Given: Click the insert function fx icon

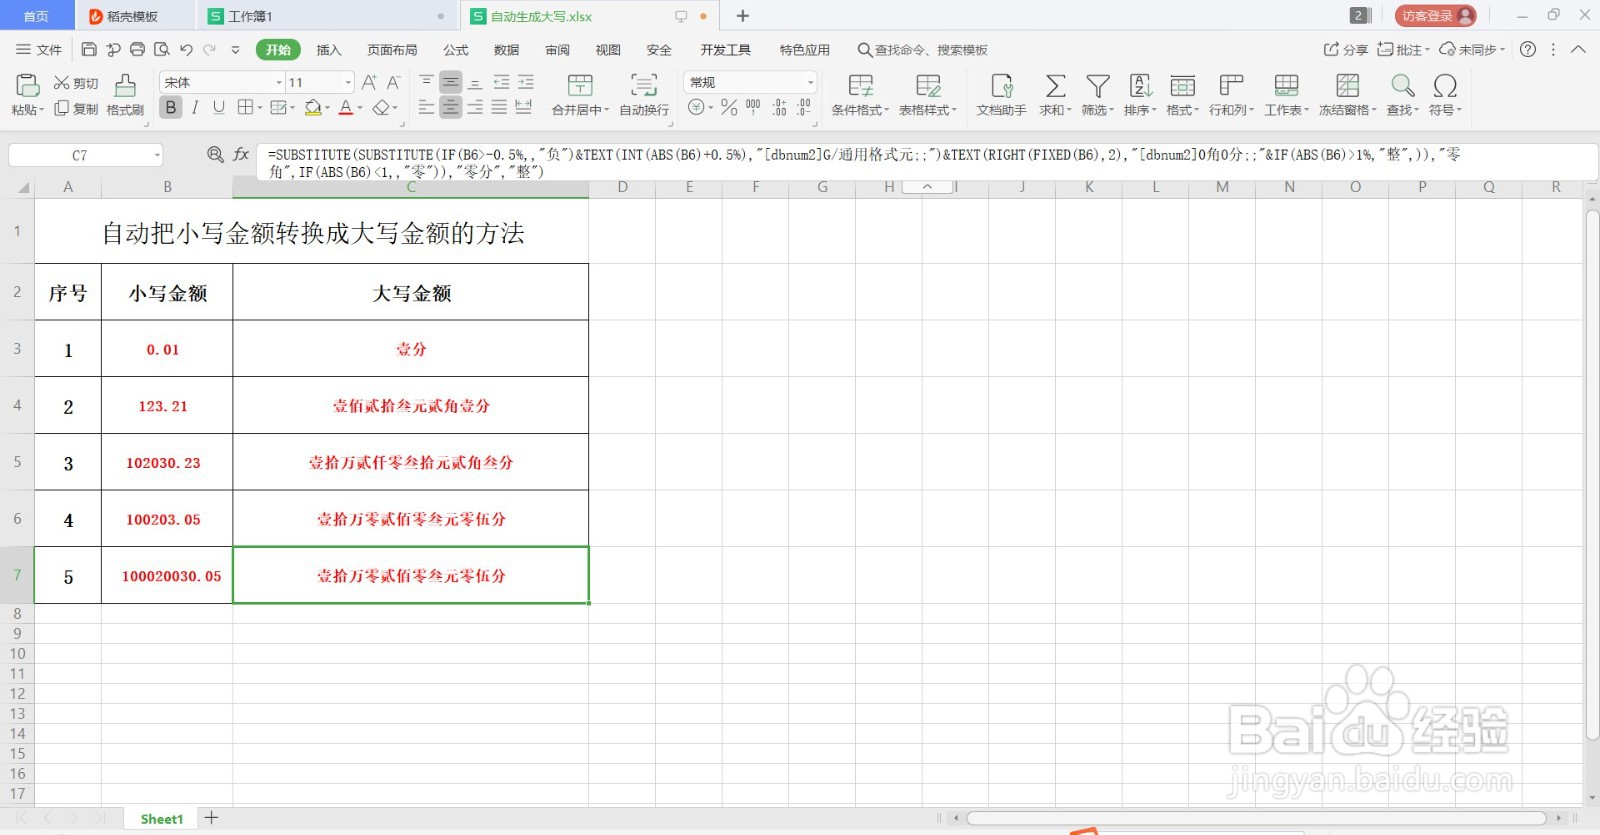Looking at the screenshot, I should click(241, 154).
